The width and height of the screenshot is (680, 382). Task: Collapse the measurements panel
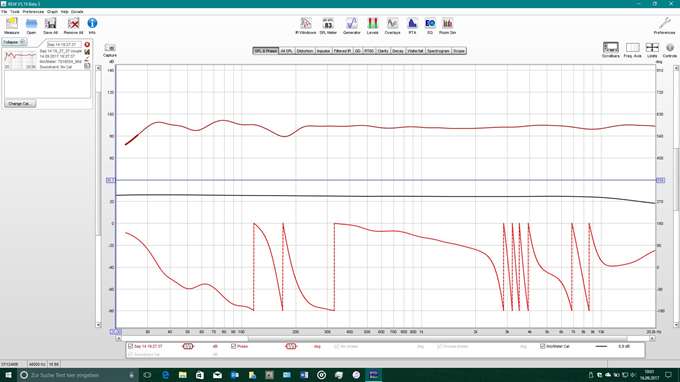(14, 42)
